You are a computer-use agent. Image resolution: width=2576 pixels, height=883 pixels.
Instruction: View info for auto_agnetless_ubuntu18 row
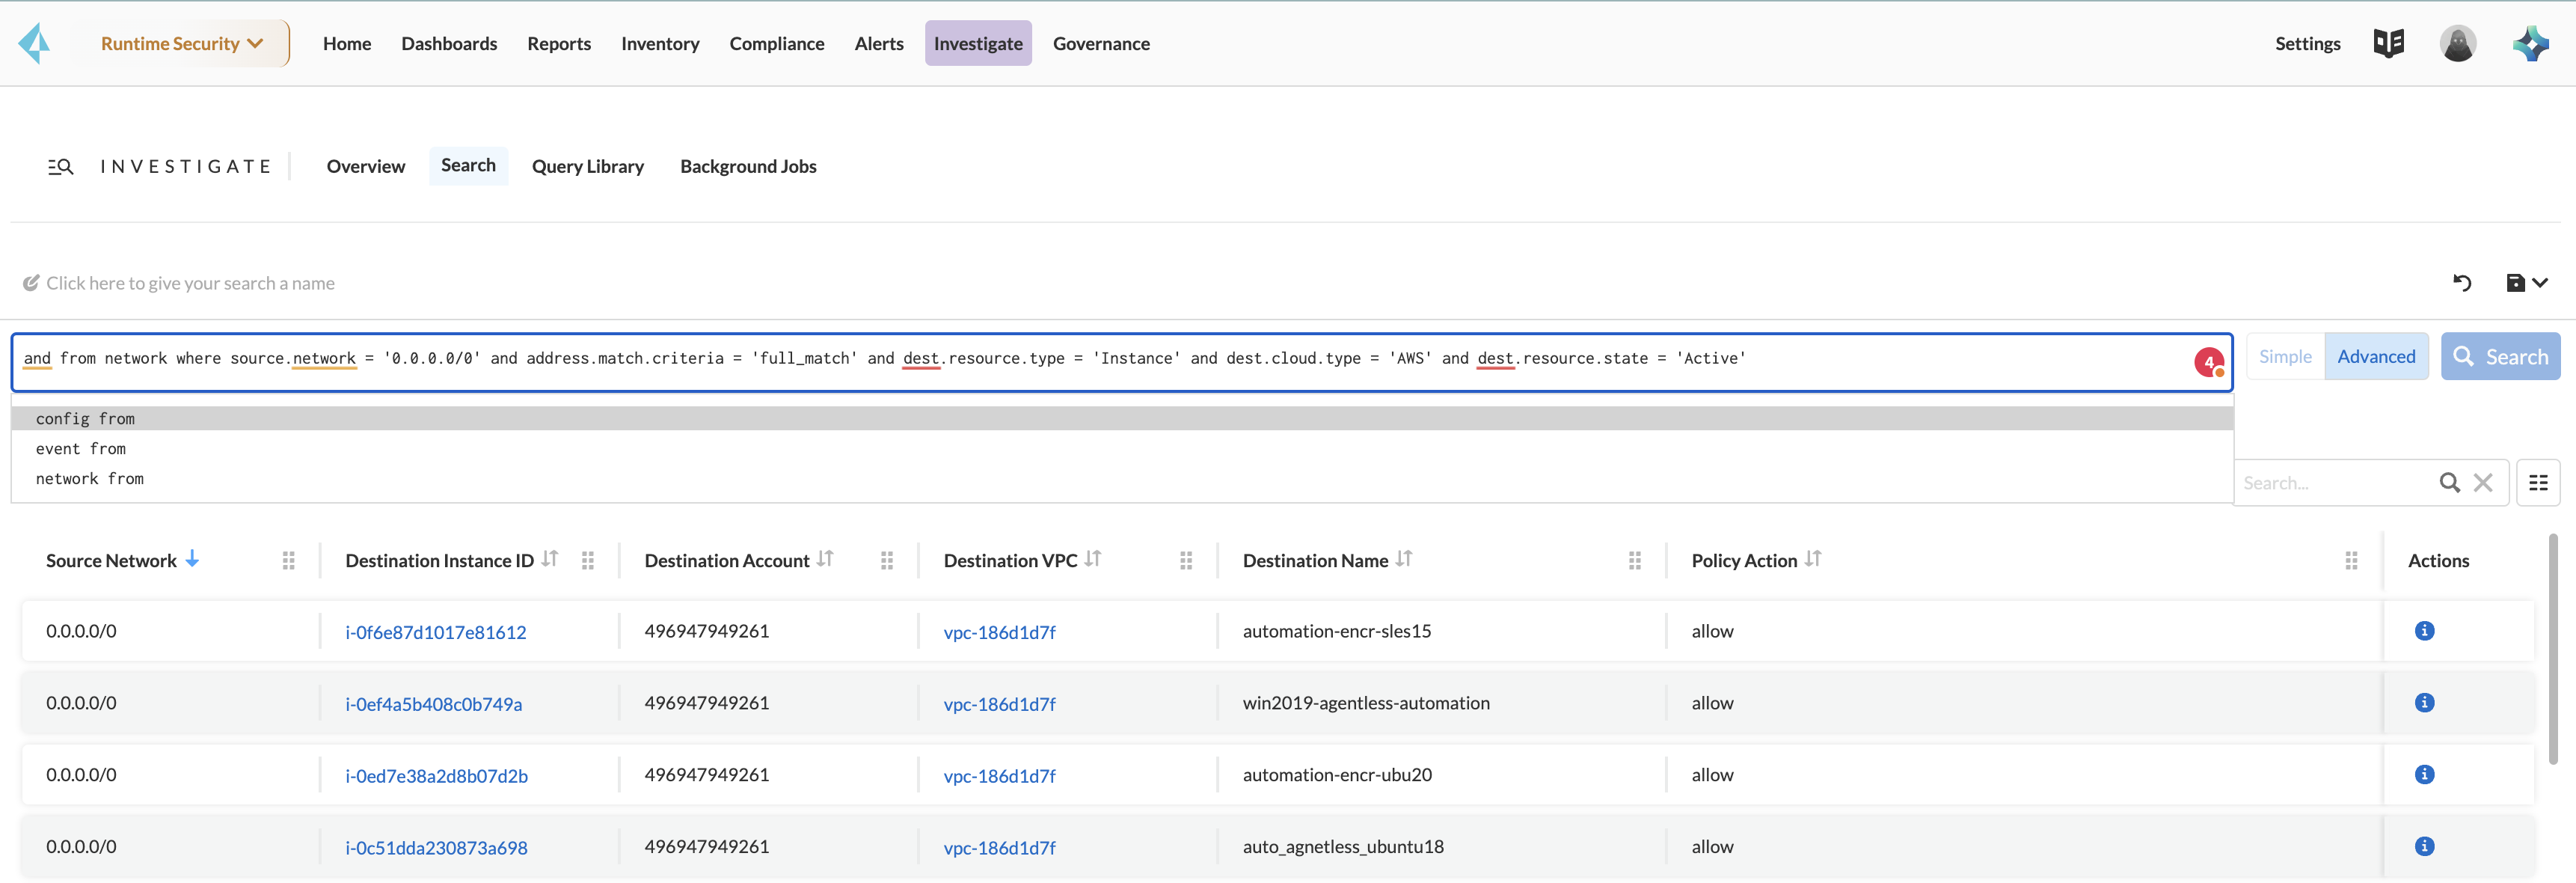point(2424,847)
